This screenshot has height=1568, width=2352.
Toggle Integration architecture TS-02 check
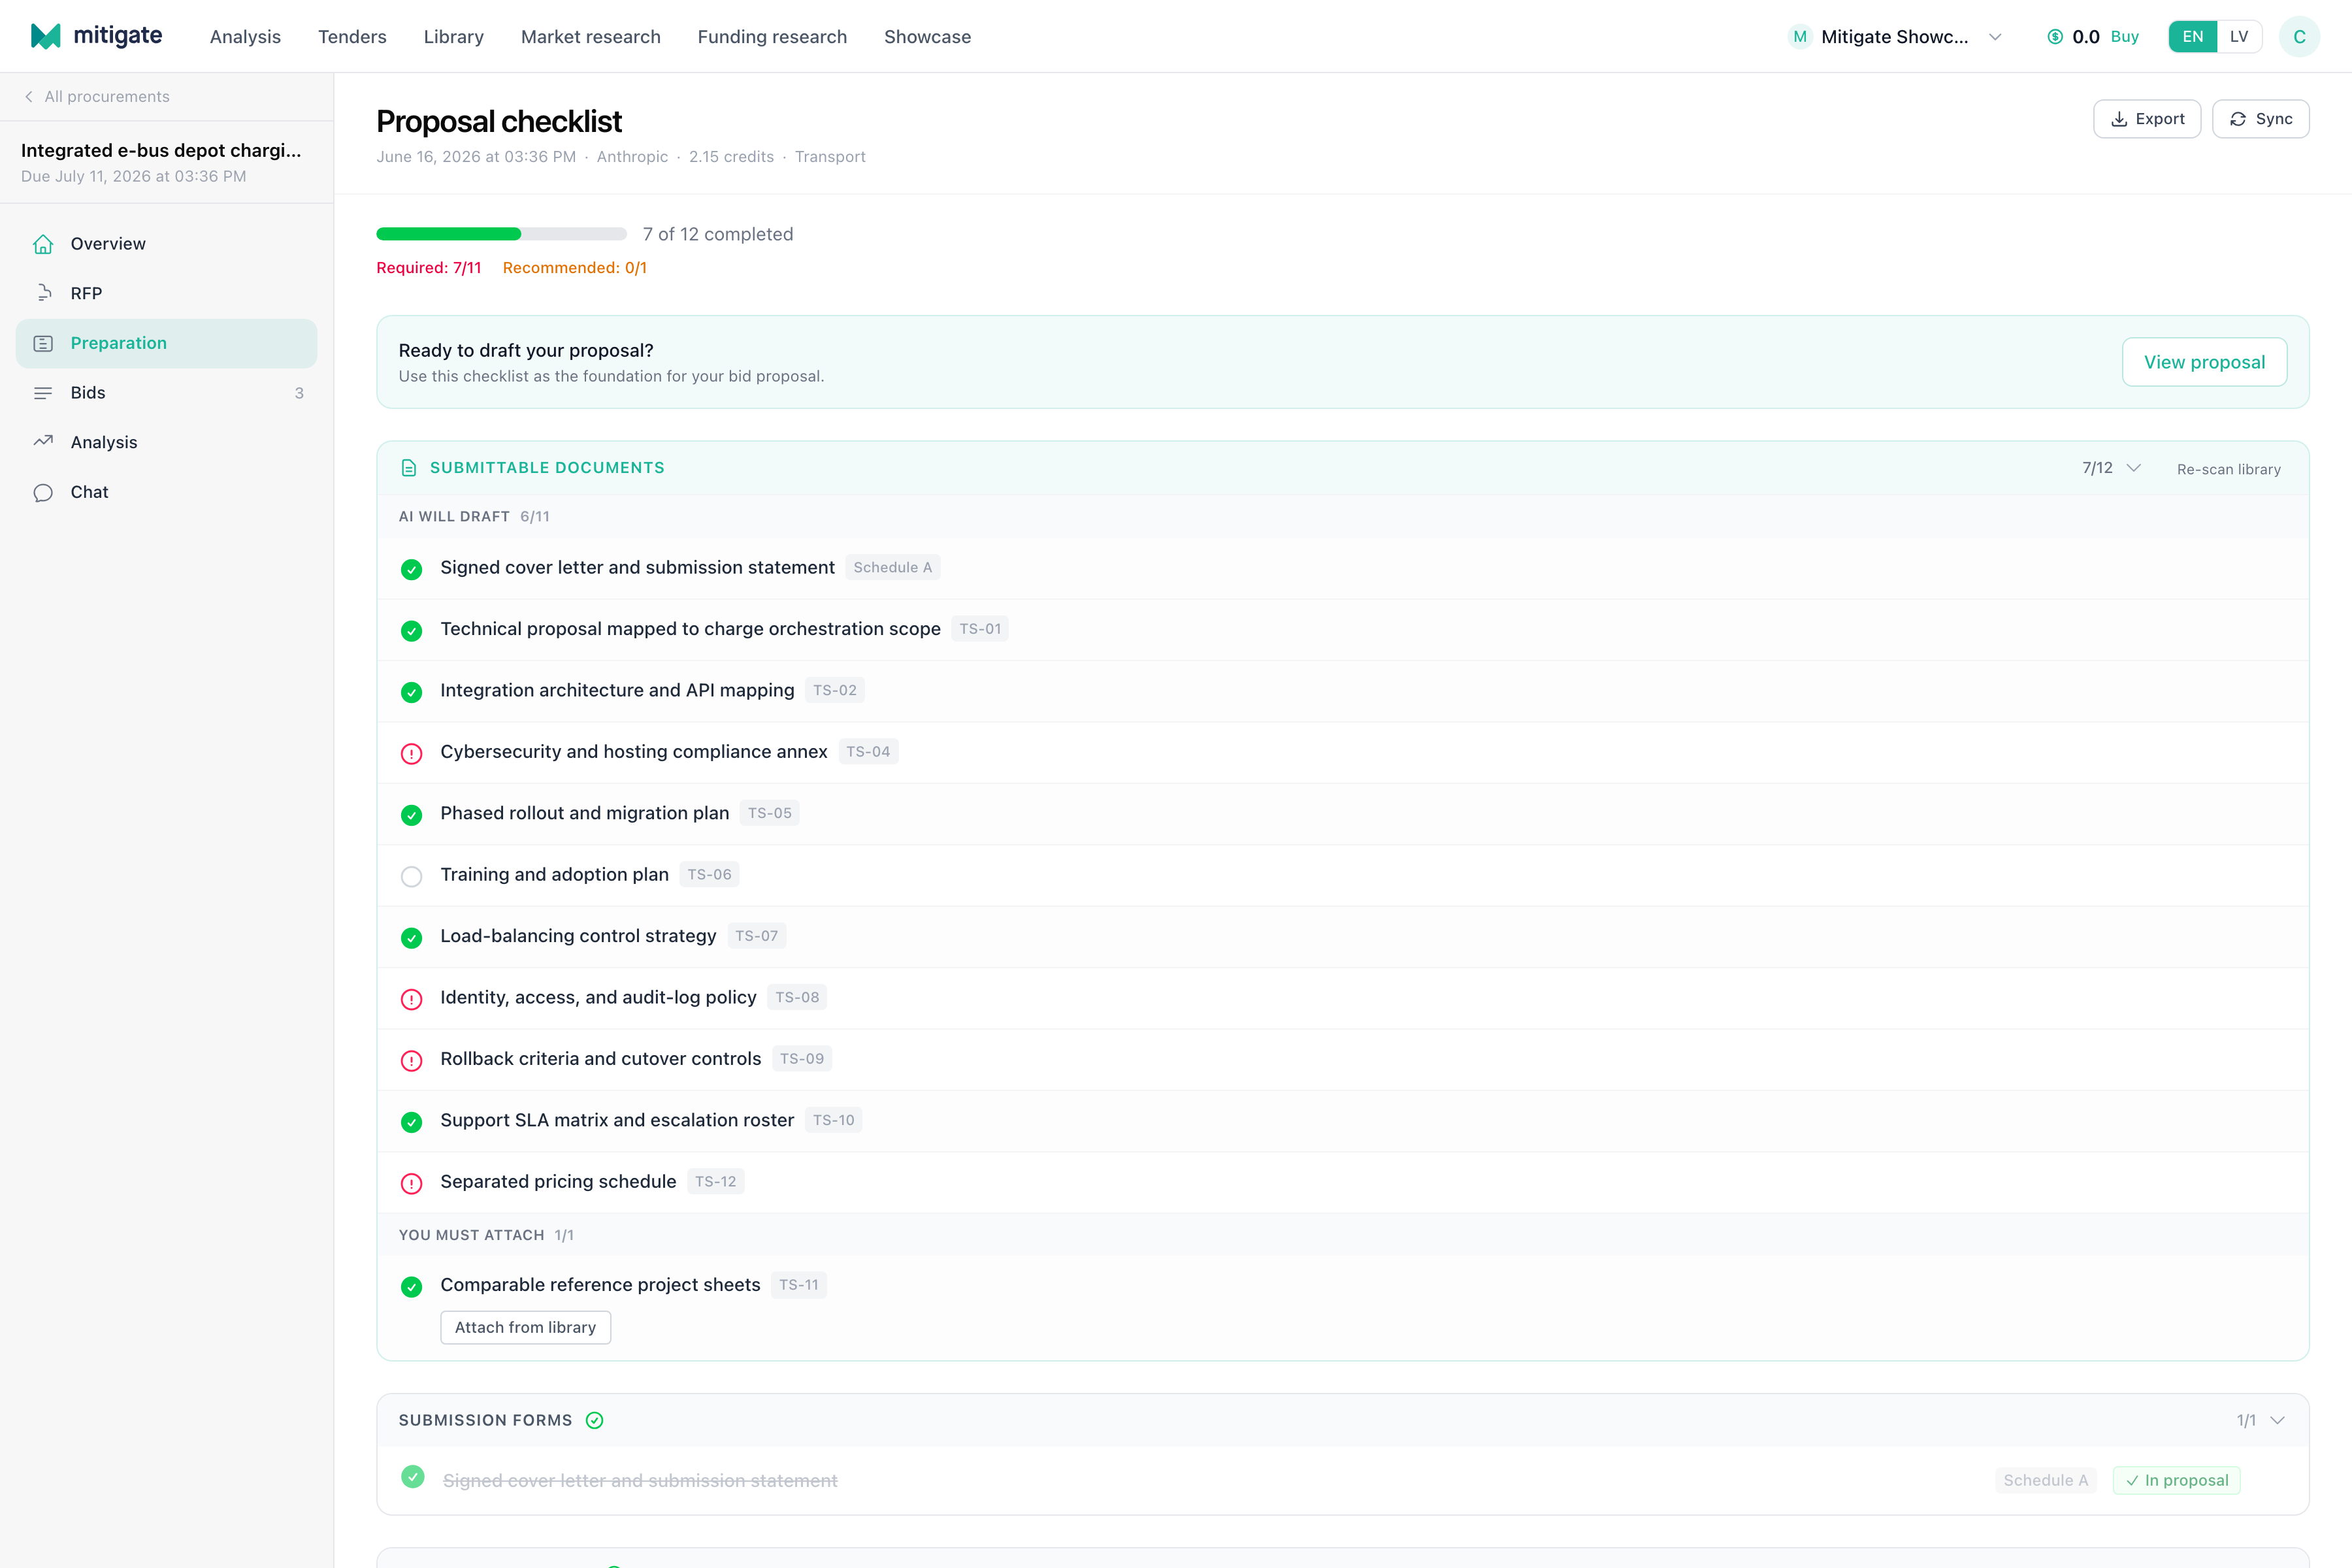(x=411, y=692)
